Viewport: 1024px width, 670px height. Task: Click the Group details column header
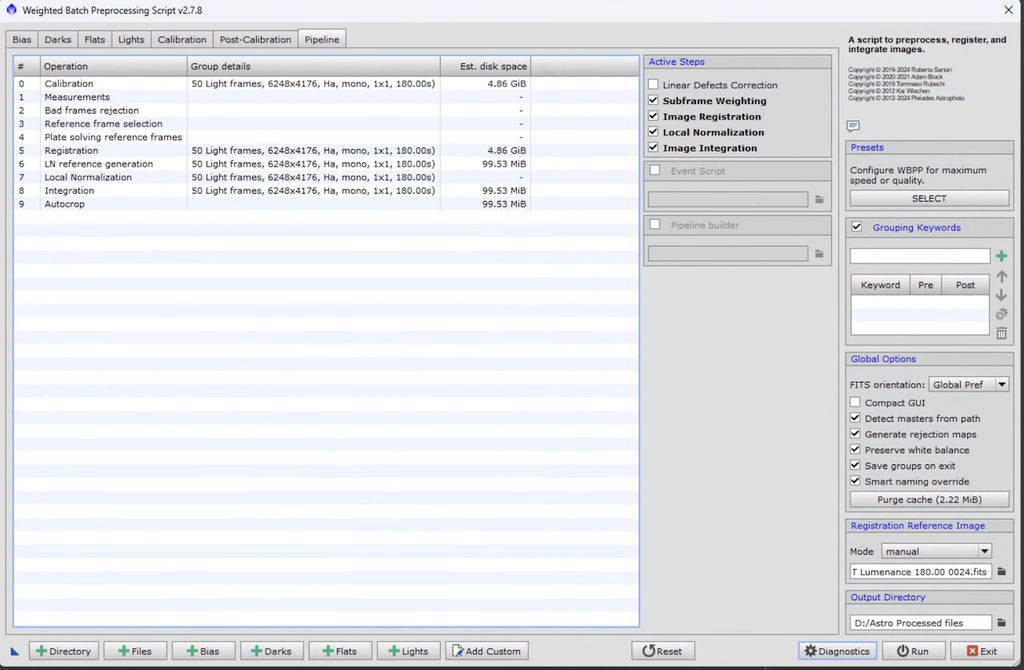[x=313, y=66]
